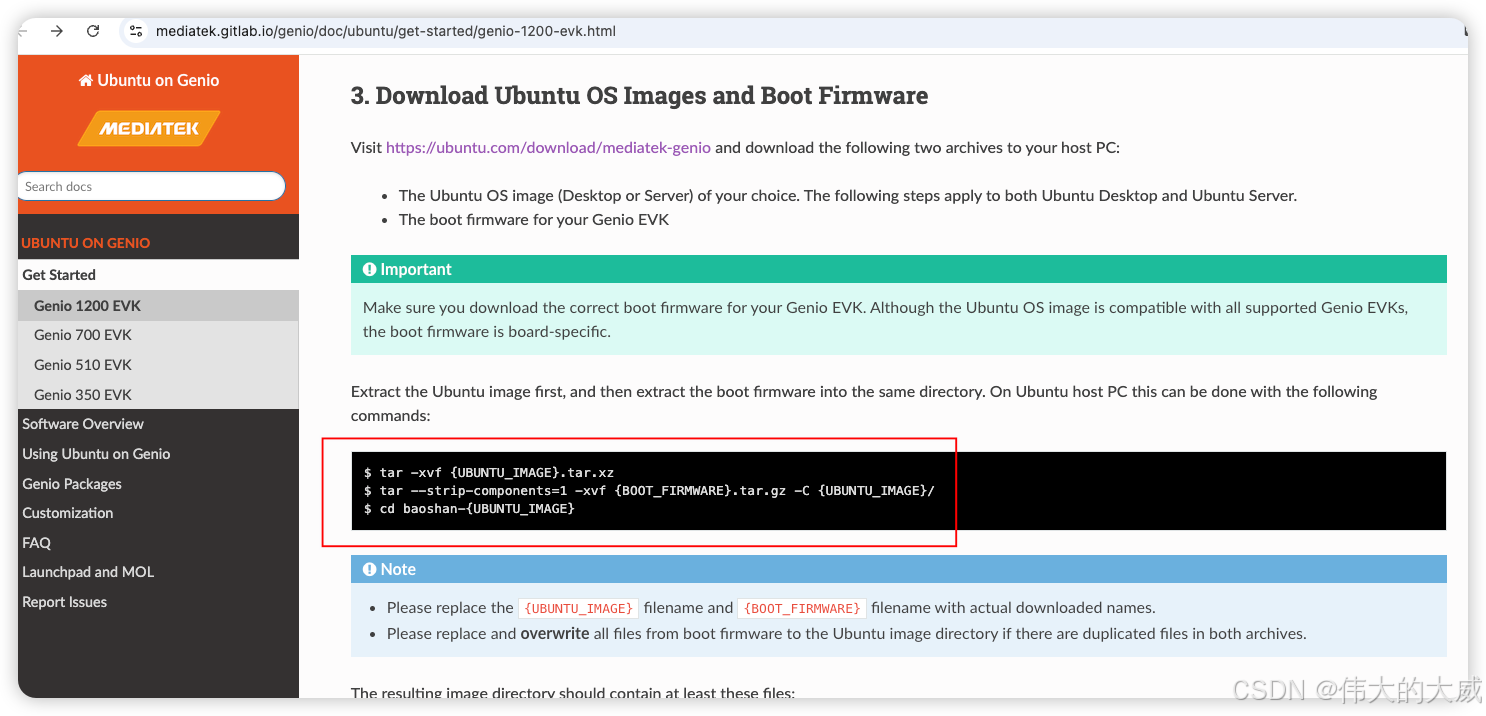The height and width of the screenshot is (716, 1486).
Task: Click the tar --strip-components=1 command line
Action: click(x=649, y=491)
